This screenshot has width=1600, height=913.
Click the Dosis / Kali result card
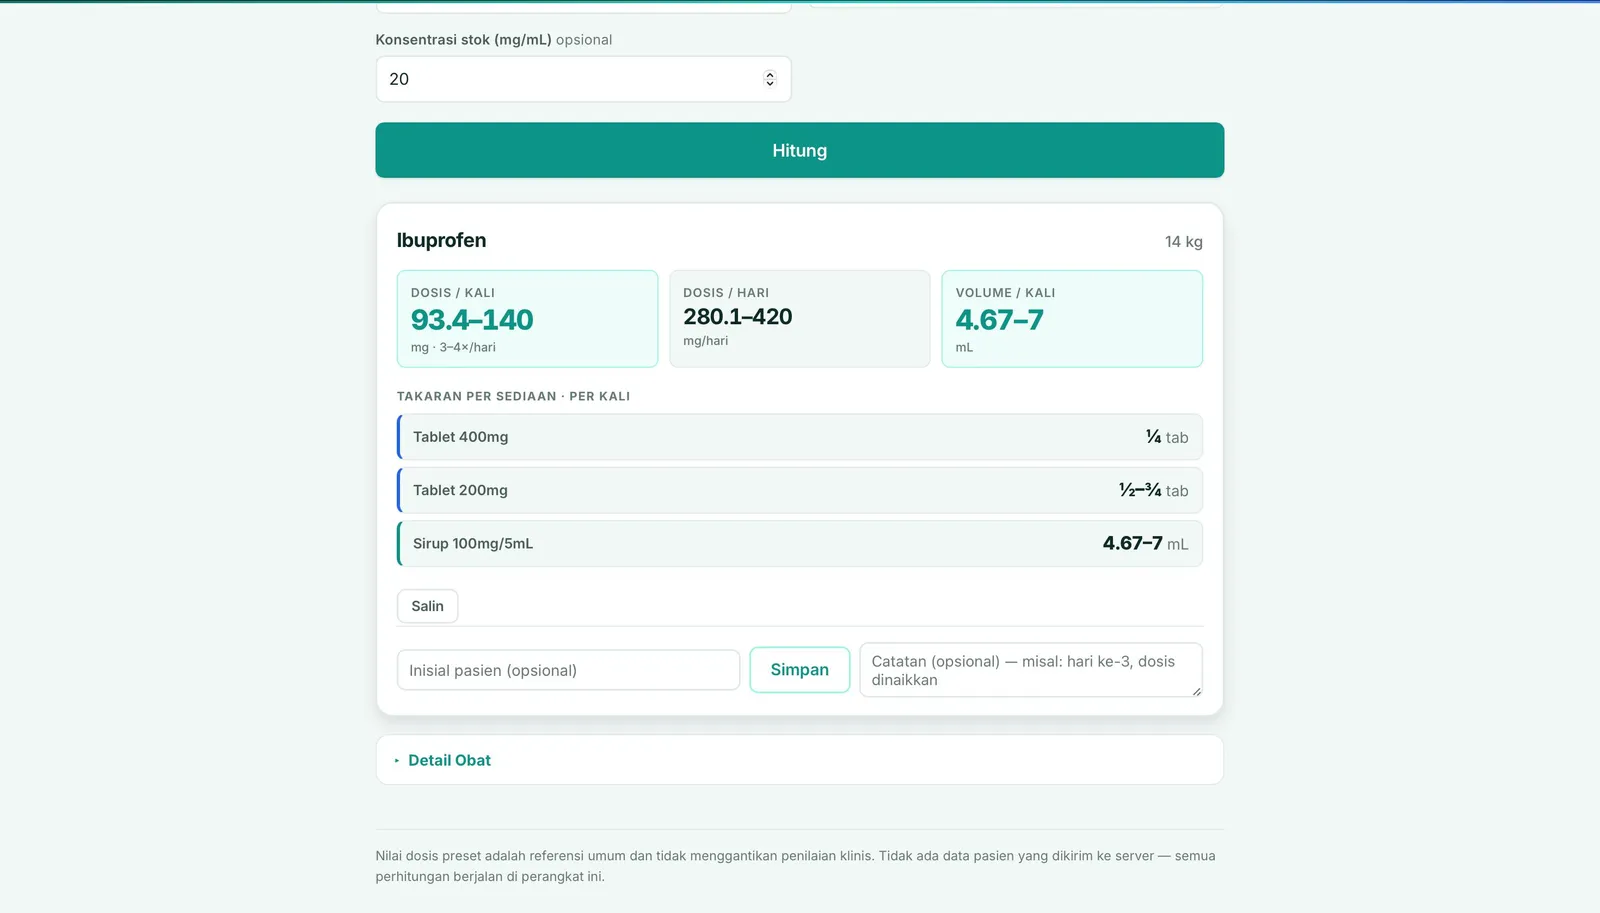527,319
